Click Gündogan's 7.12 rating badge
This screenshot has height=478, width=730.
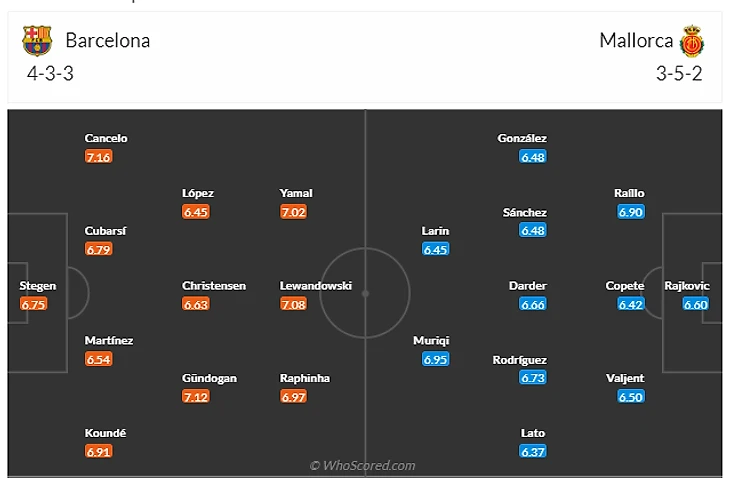(x=196, y=397)
